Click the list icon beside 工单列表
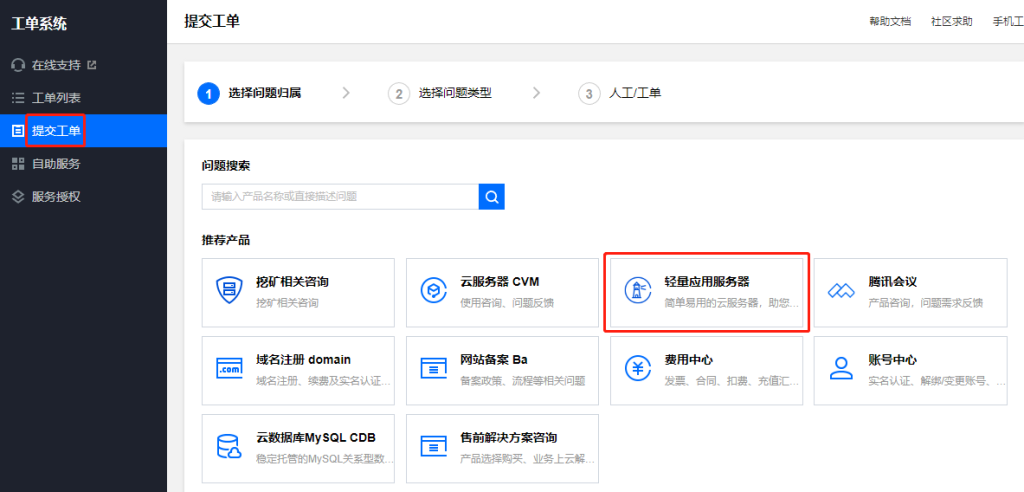The image size is (1024, 492). coord(18,98)
